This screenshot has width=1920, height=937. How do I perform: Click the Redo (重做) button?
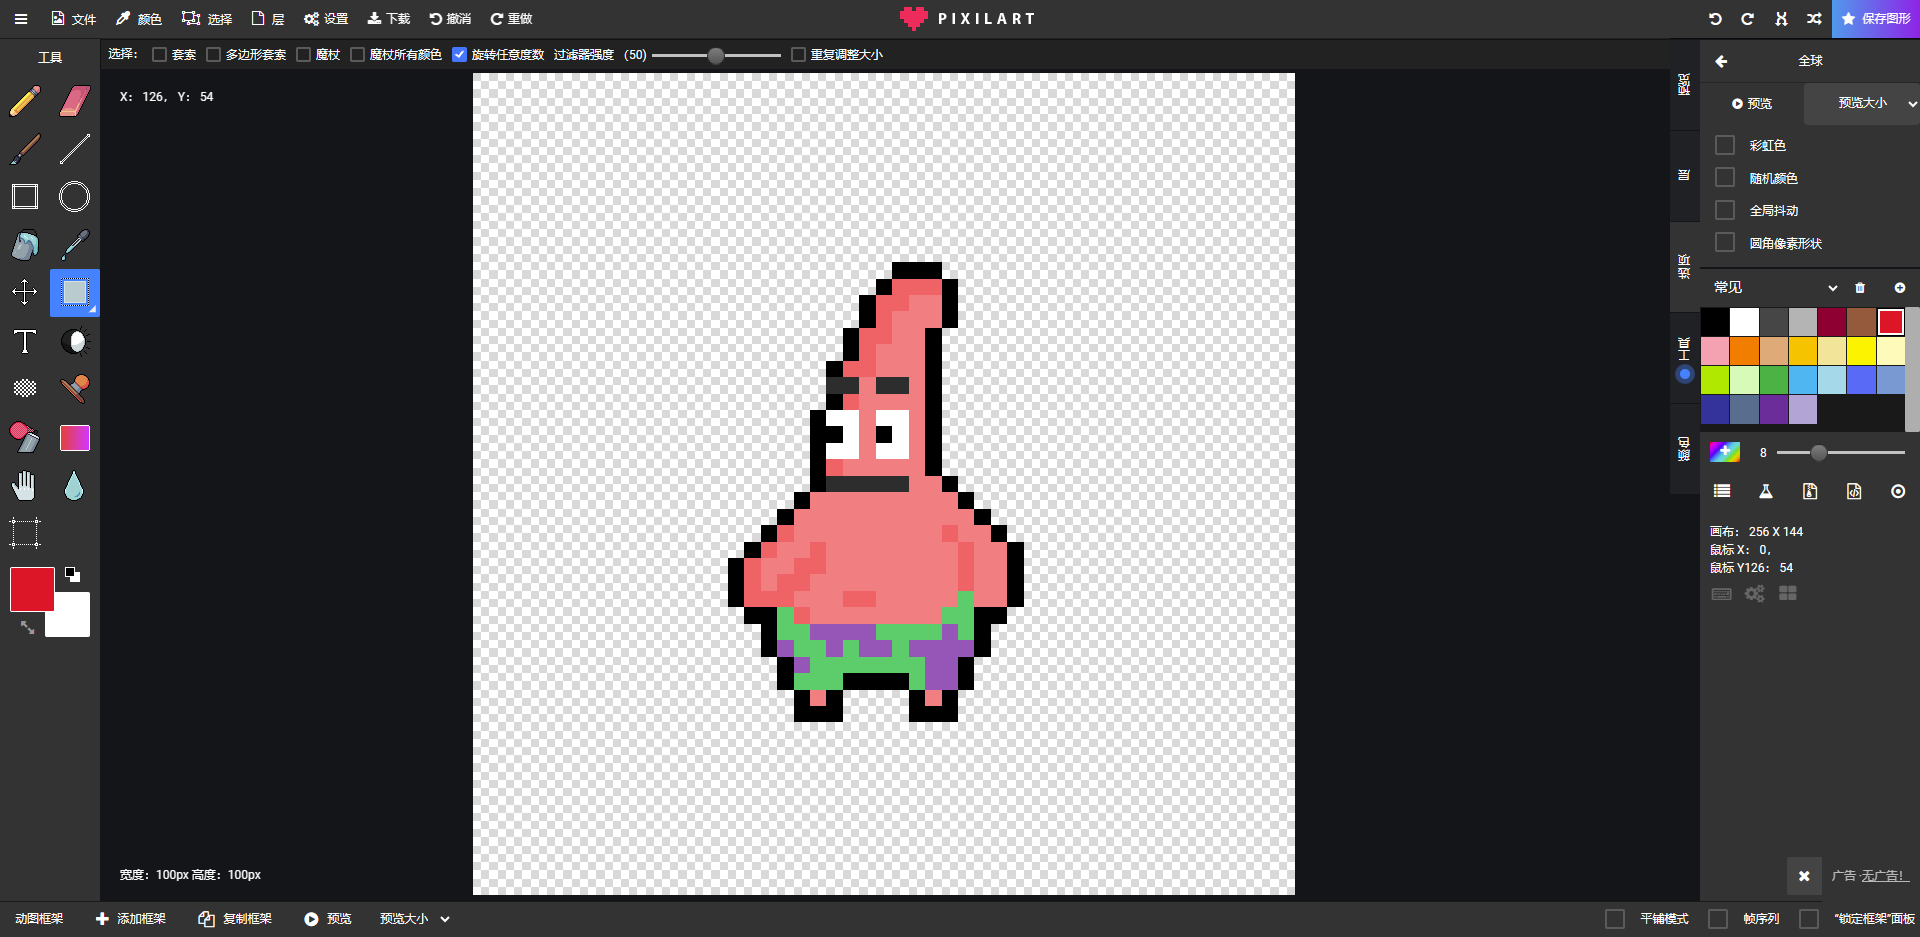[x=511, y=19]
